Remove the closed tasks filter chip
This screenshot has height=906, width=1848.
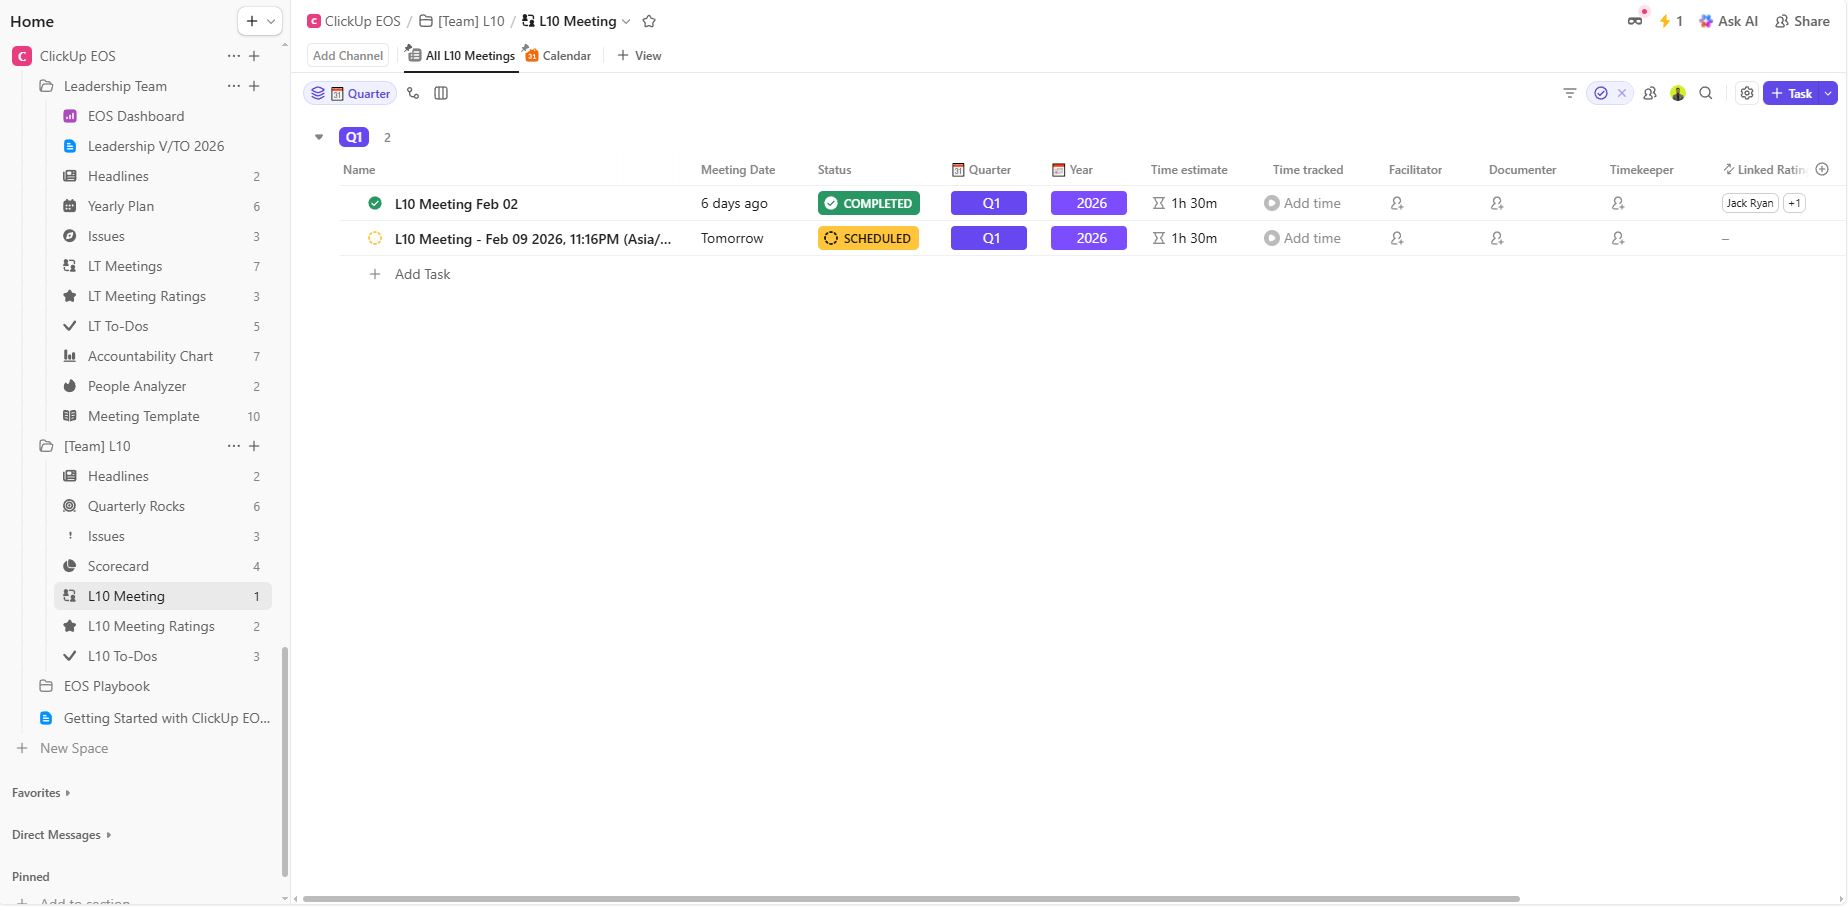coord(1622,93)
